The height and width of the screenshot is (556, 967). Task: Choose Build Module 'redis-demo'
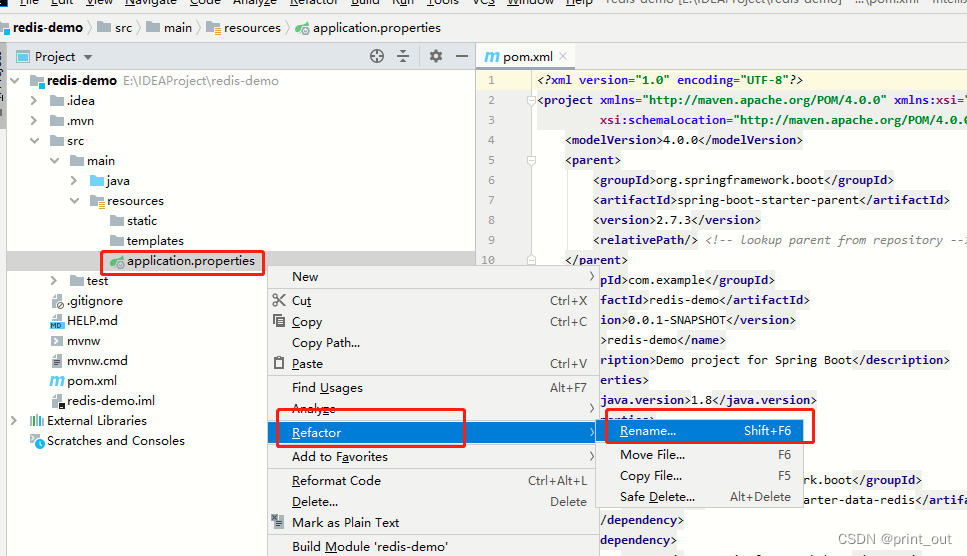click(x=433, y=547)
